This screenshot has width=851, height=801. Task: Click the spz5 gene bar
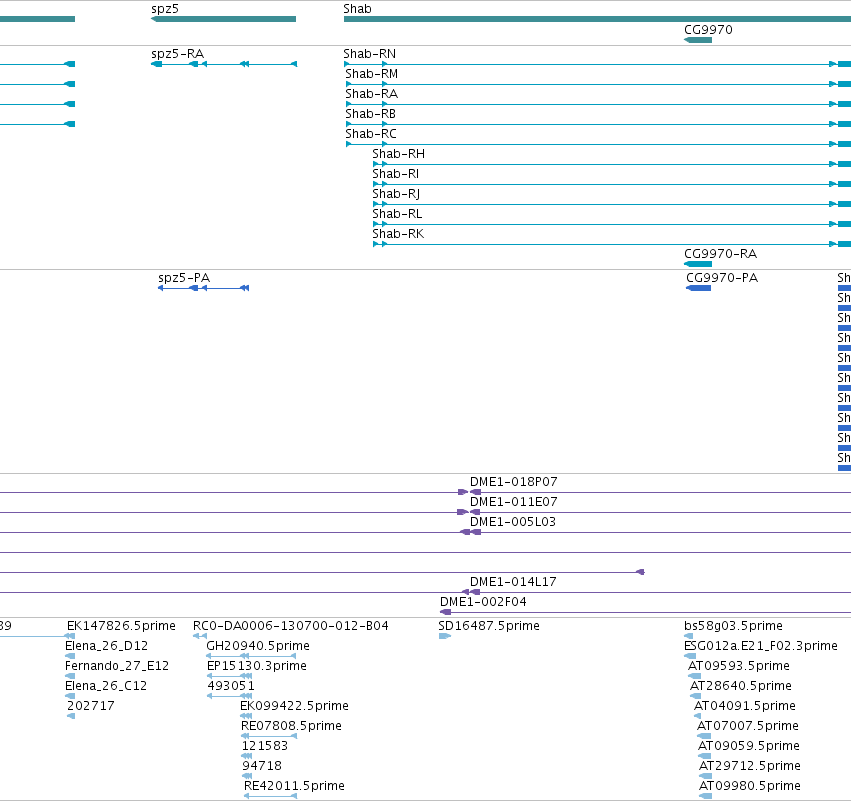(224, 20)
